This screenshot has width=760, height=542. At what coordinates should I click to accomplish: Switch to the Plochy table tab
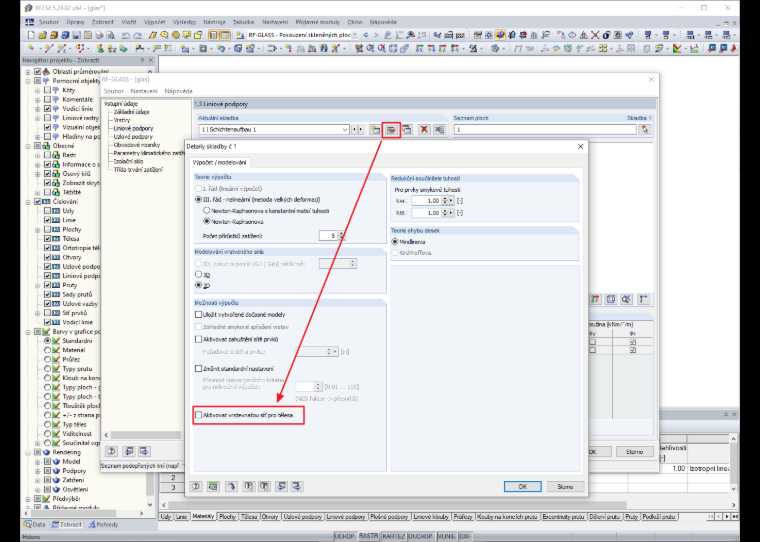tap(227, 517)
